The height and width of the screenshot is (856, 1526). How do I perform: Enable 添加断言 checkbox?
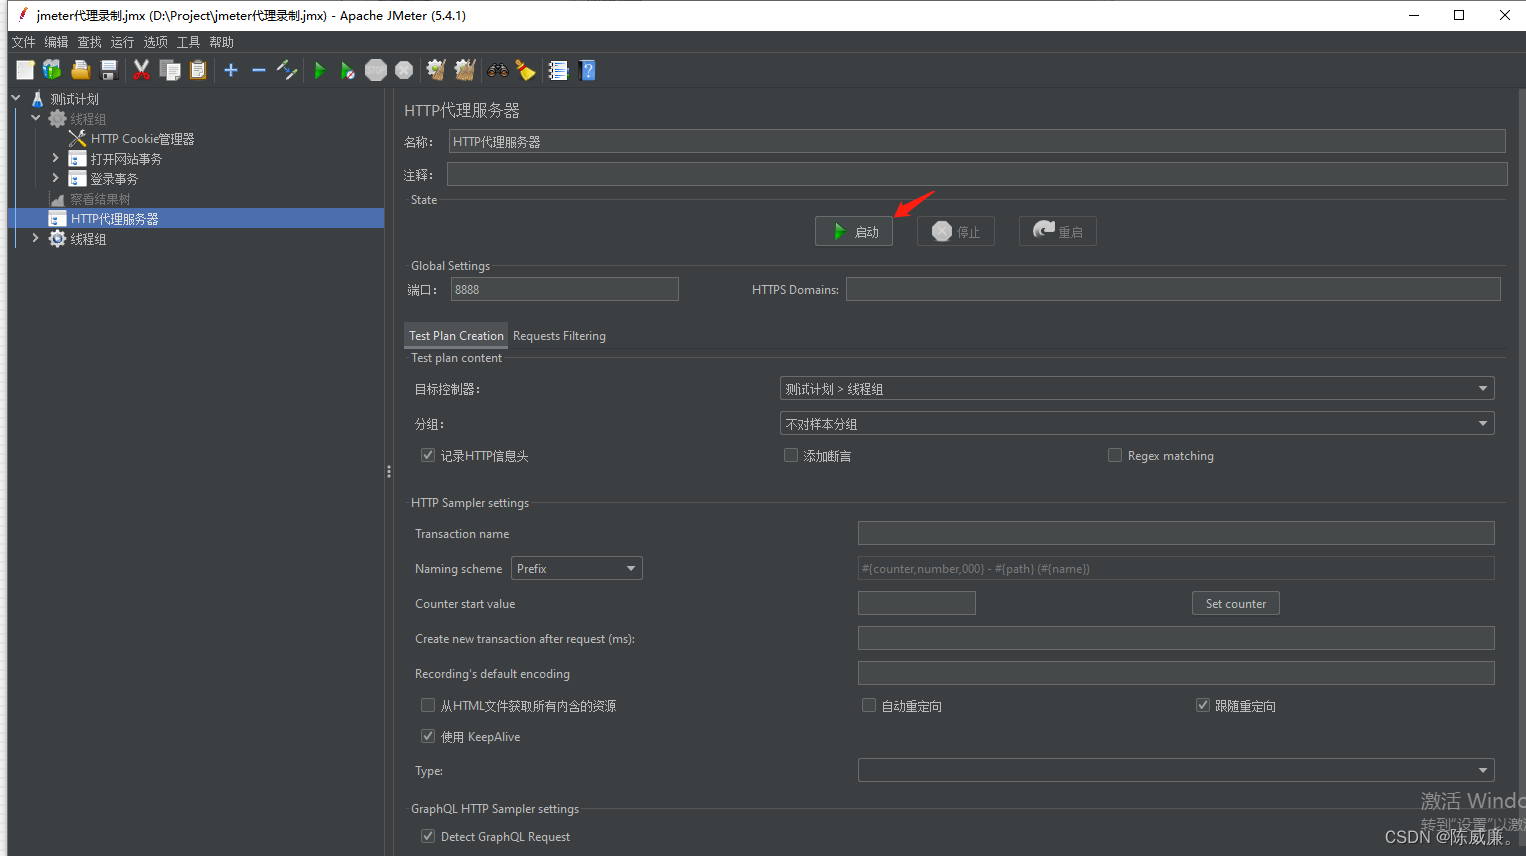(791, 455)
